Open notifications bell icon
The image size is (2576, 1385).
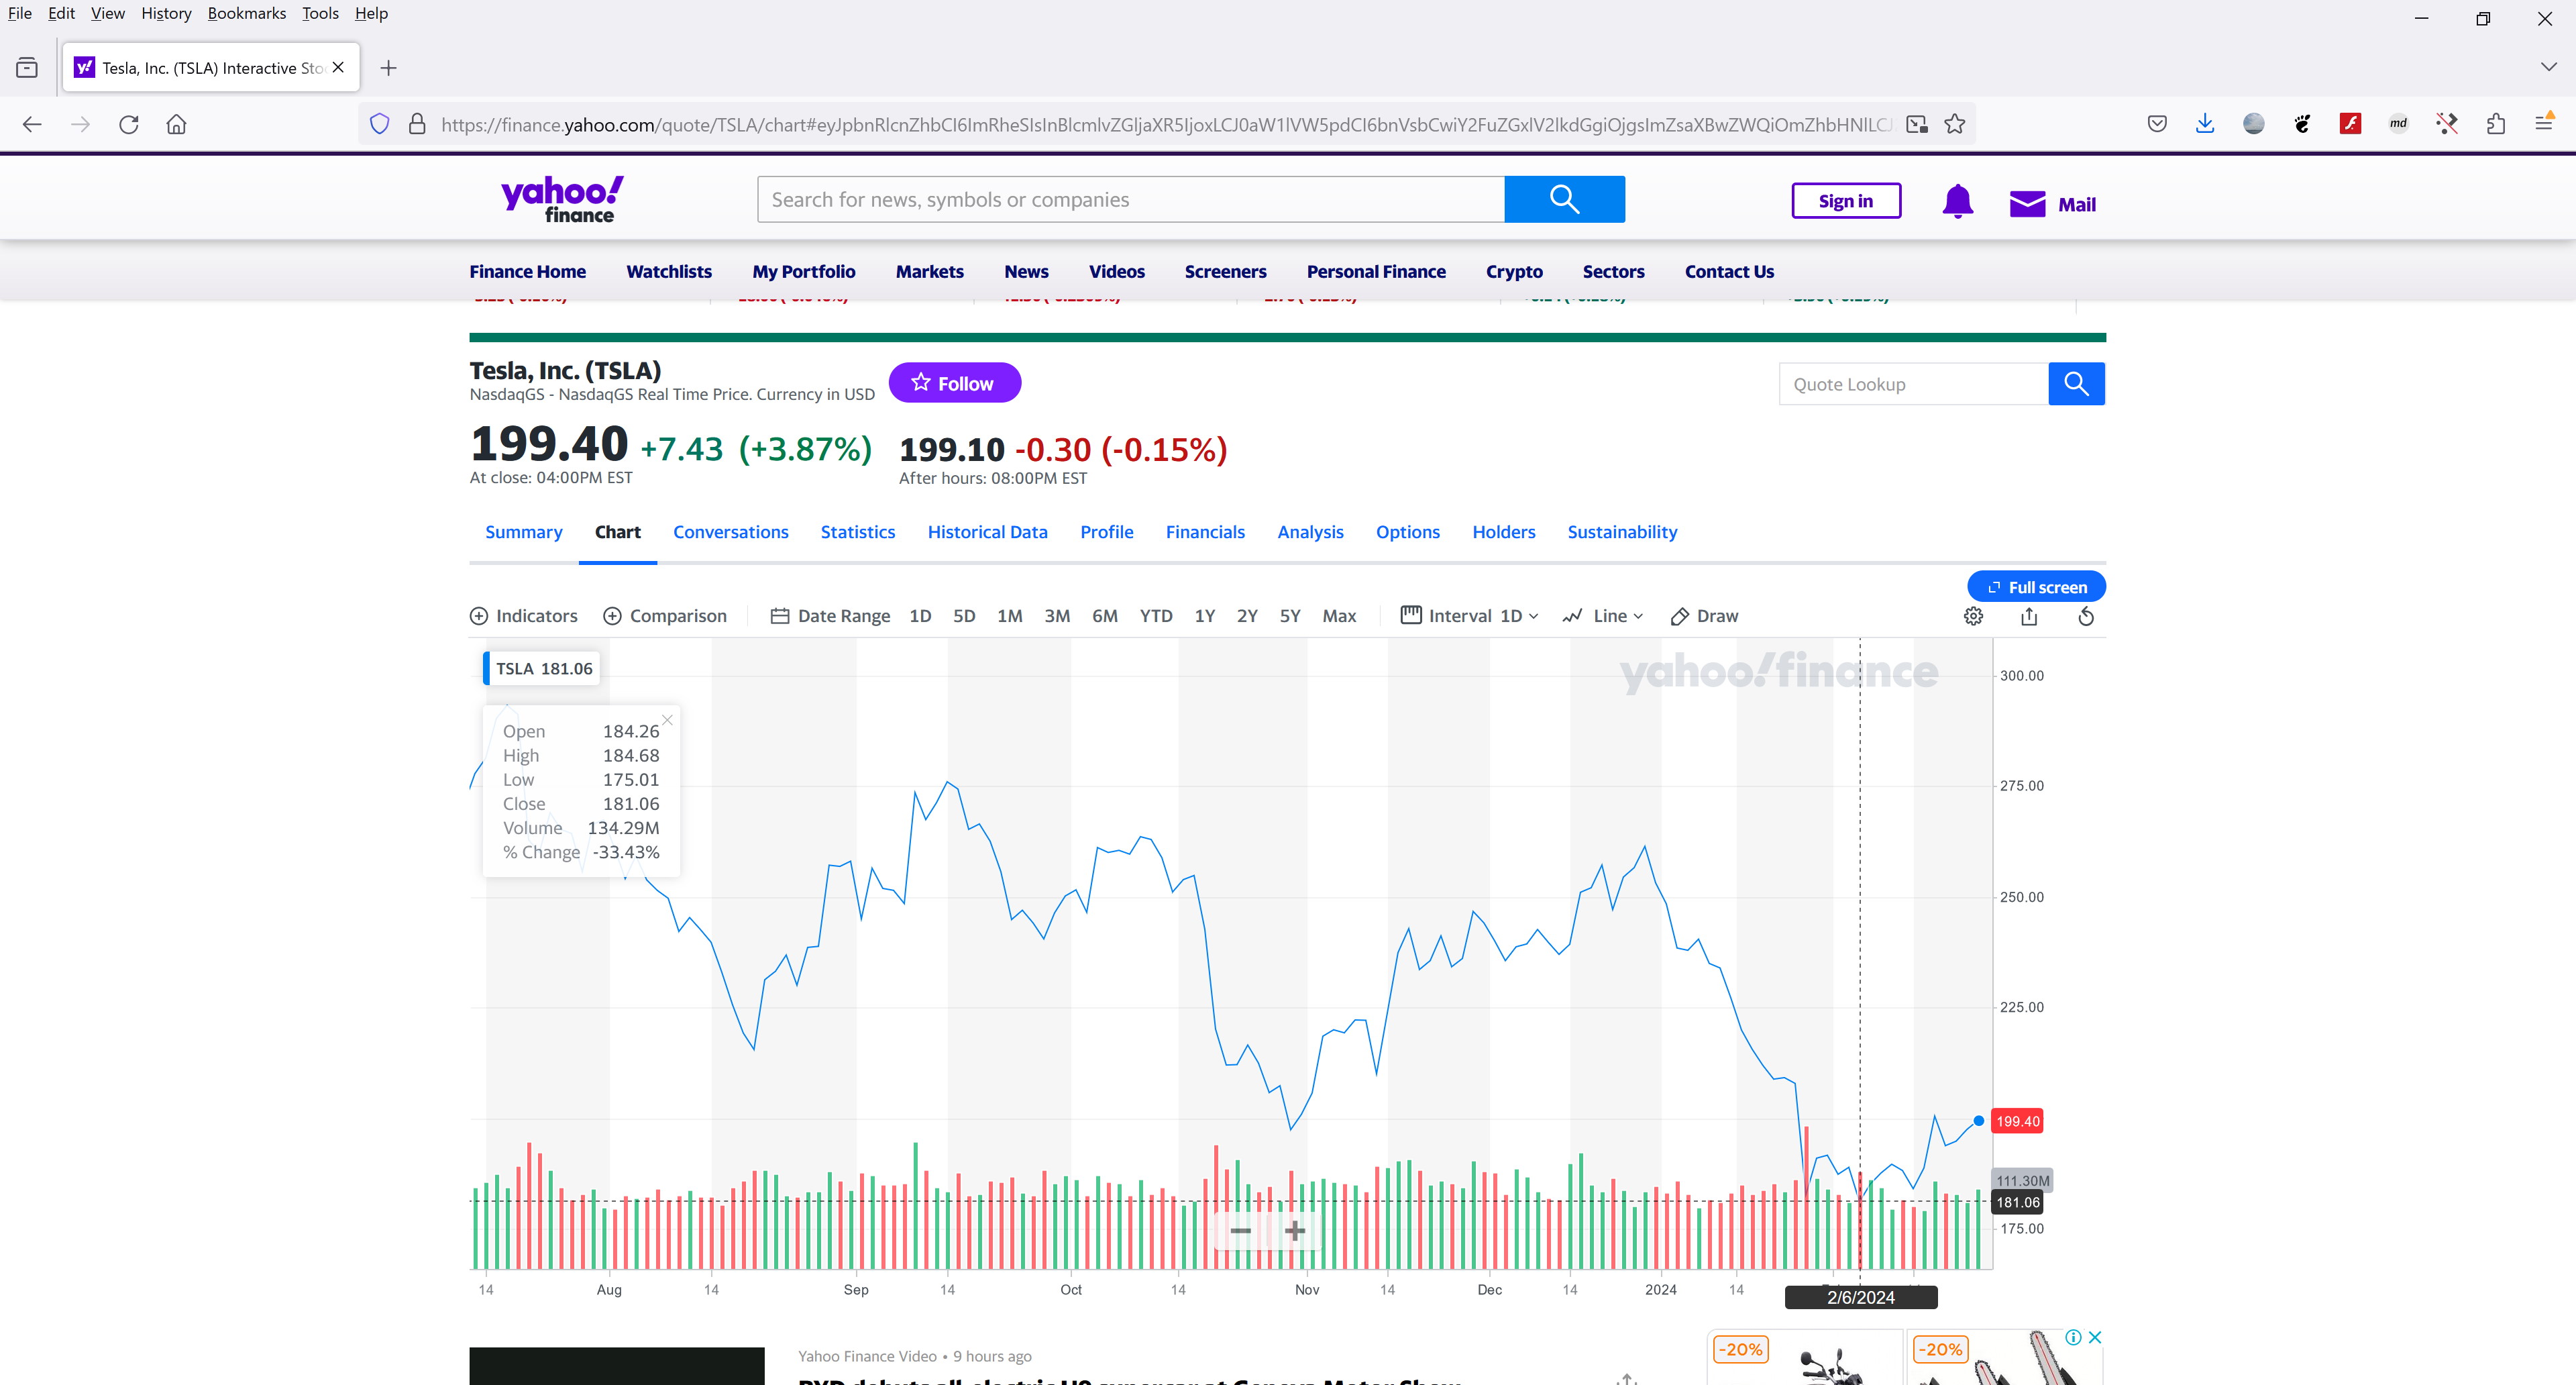(x=1957, y=203)
